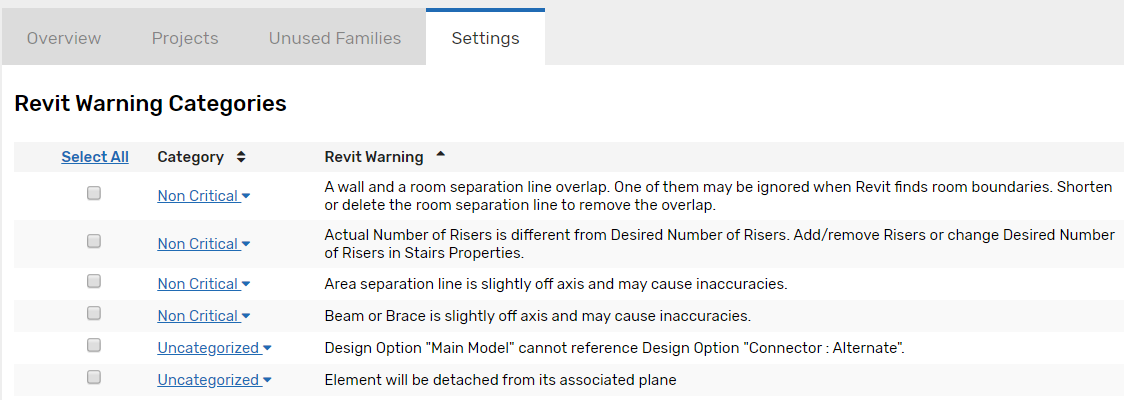Check the wall and room separation overlap row
The width and height of the screenshot is (1124, 400).
(x=94, y=193)
